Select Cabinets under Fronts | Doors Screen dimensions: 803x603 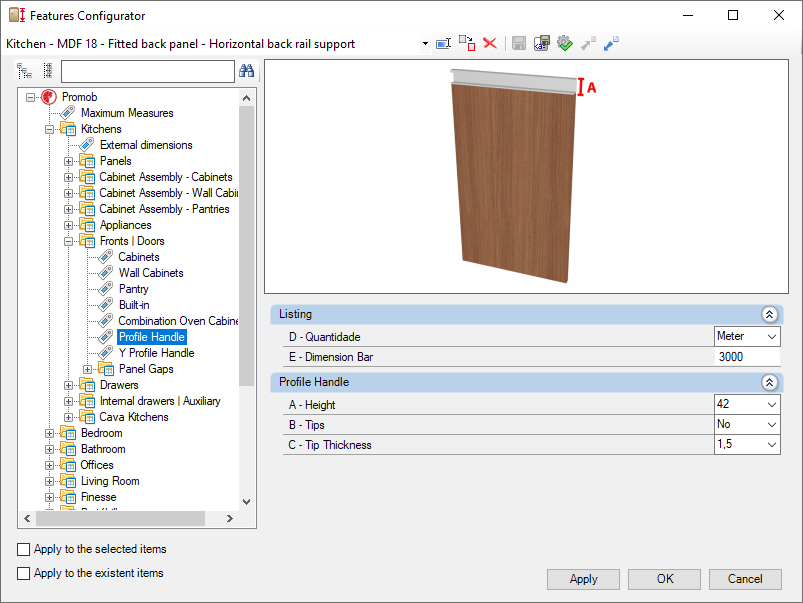[139, 257]
